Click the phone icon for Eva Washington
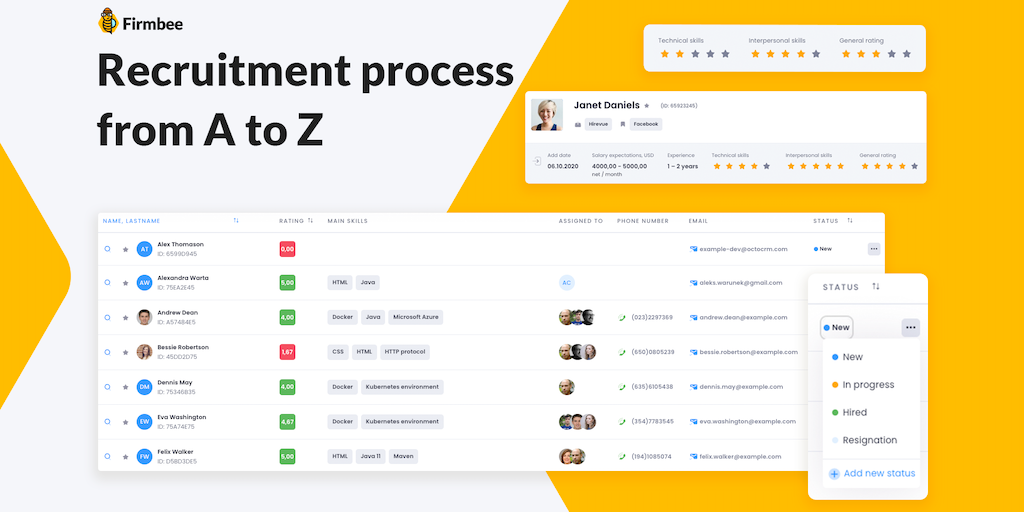The image size is (1024, 512). 622,422
